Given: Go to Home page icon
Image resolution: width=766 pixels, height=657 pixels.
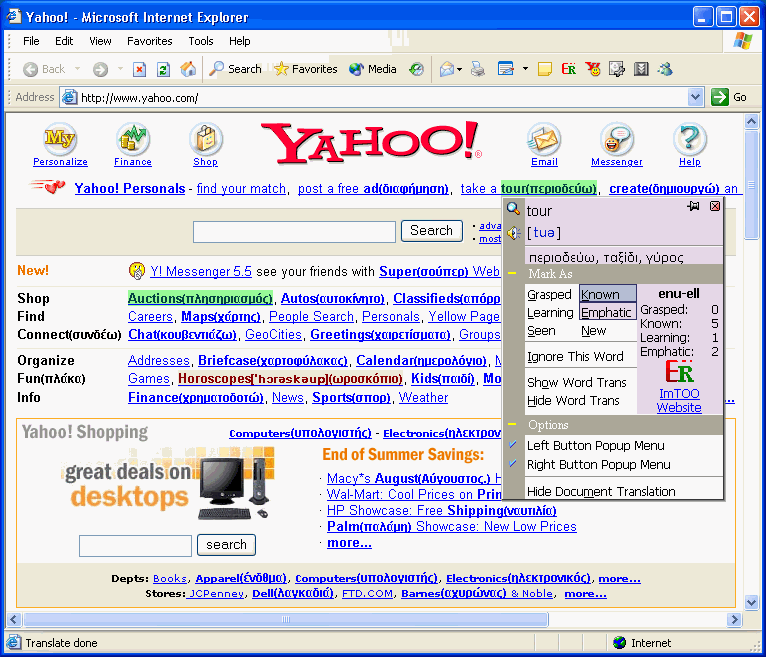Looking at the screenshot, I should pyautogui.click(x=188, y=69).
